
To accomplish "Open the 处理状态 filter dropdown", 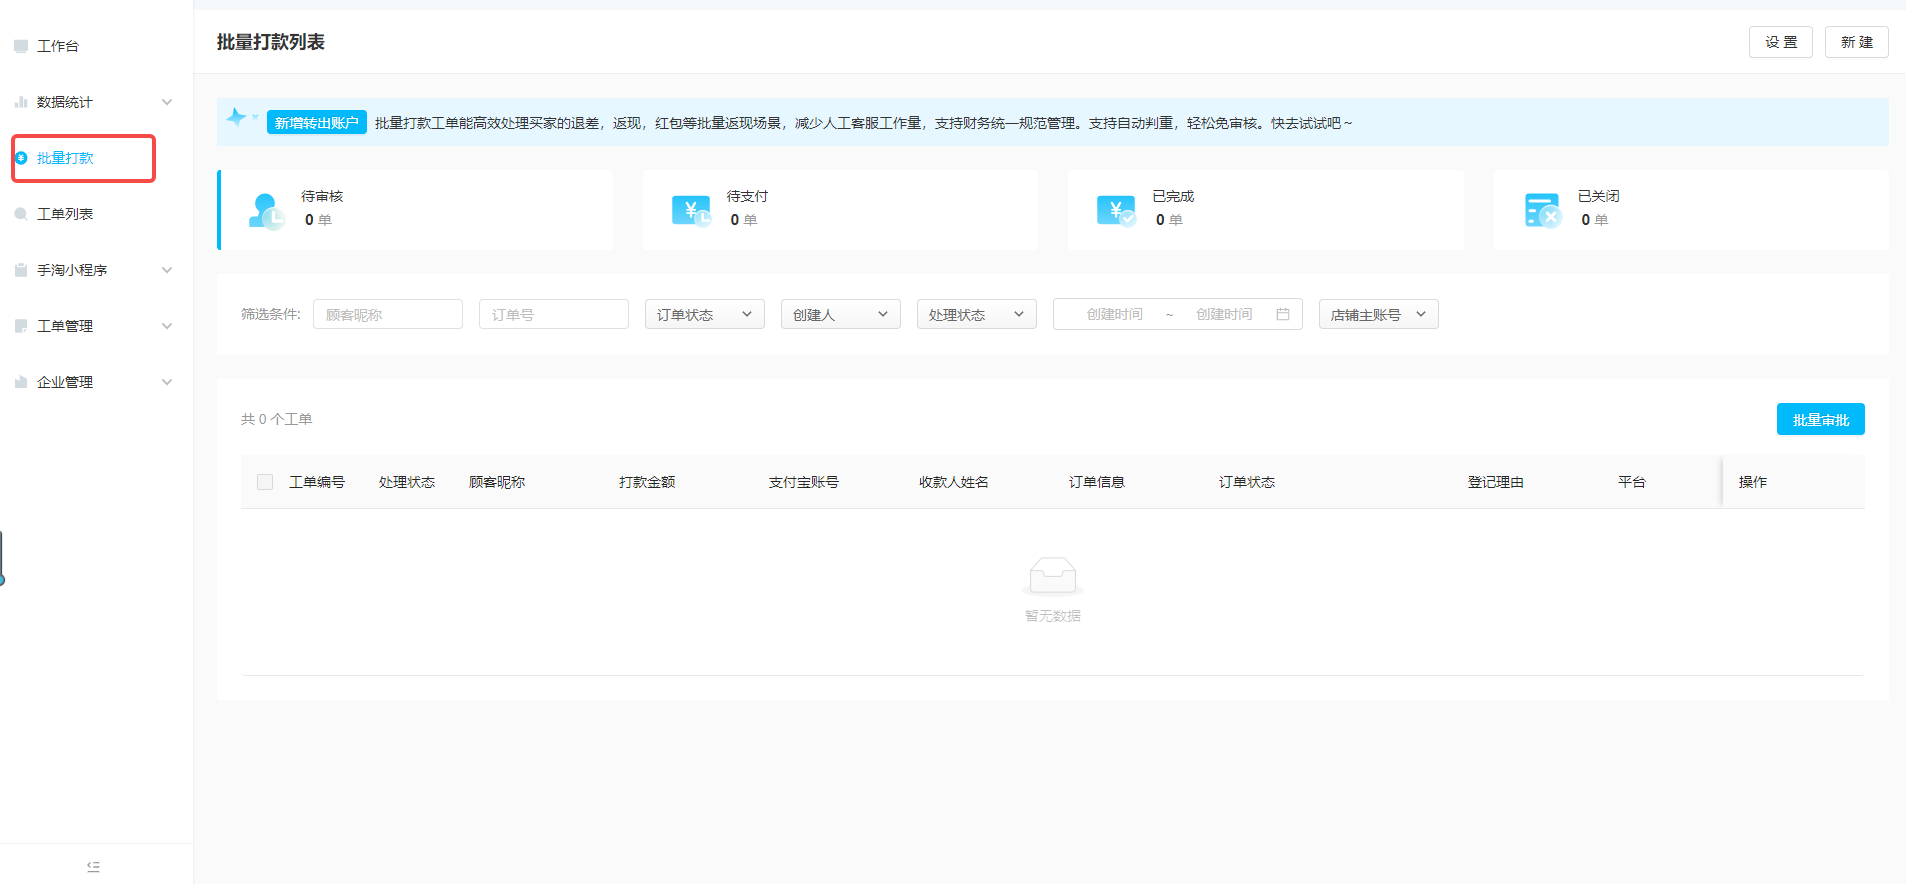I will [977, 314].
